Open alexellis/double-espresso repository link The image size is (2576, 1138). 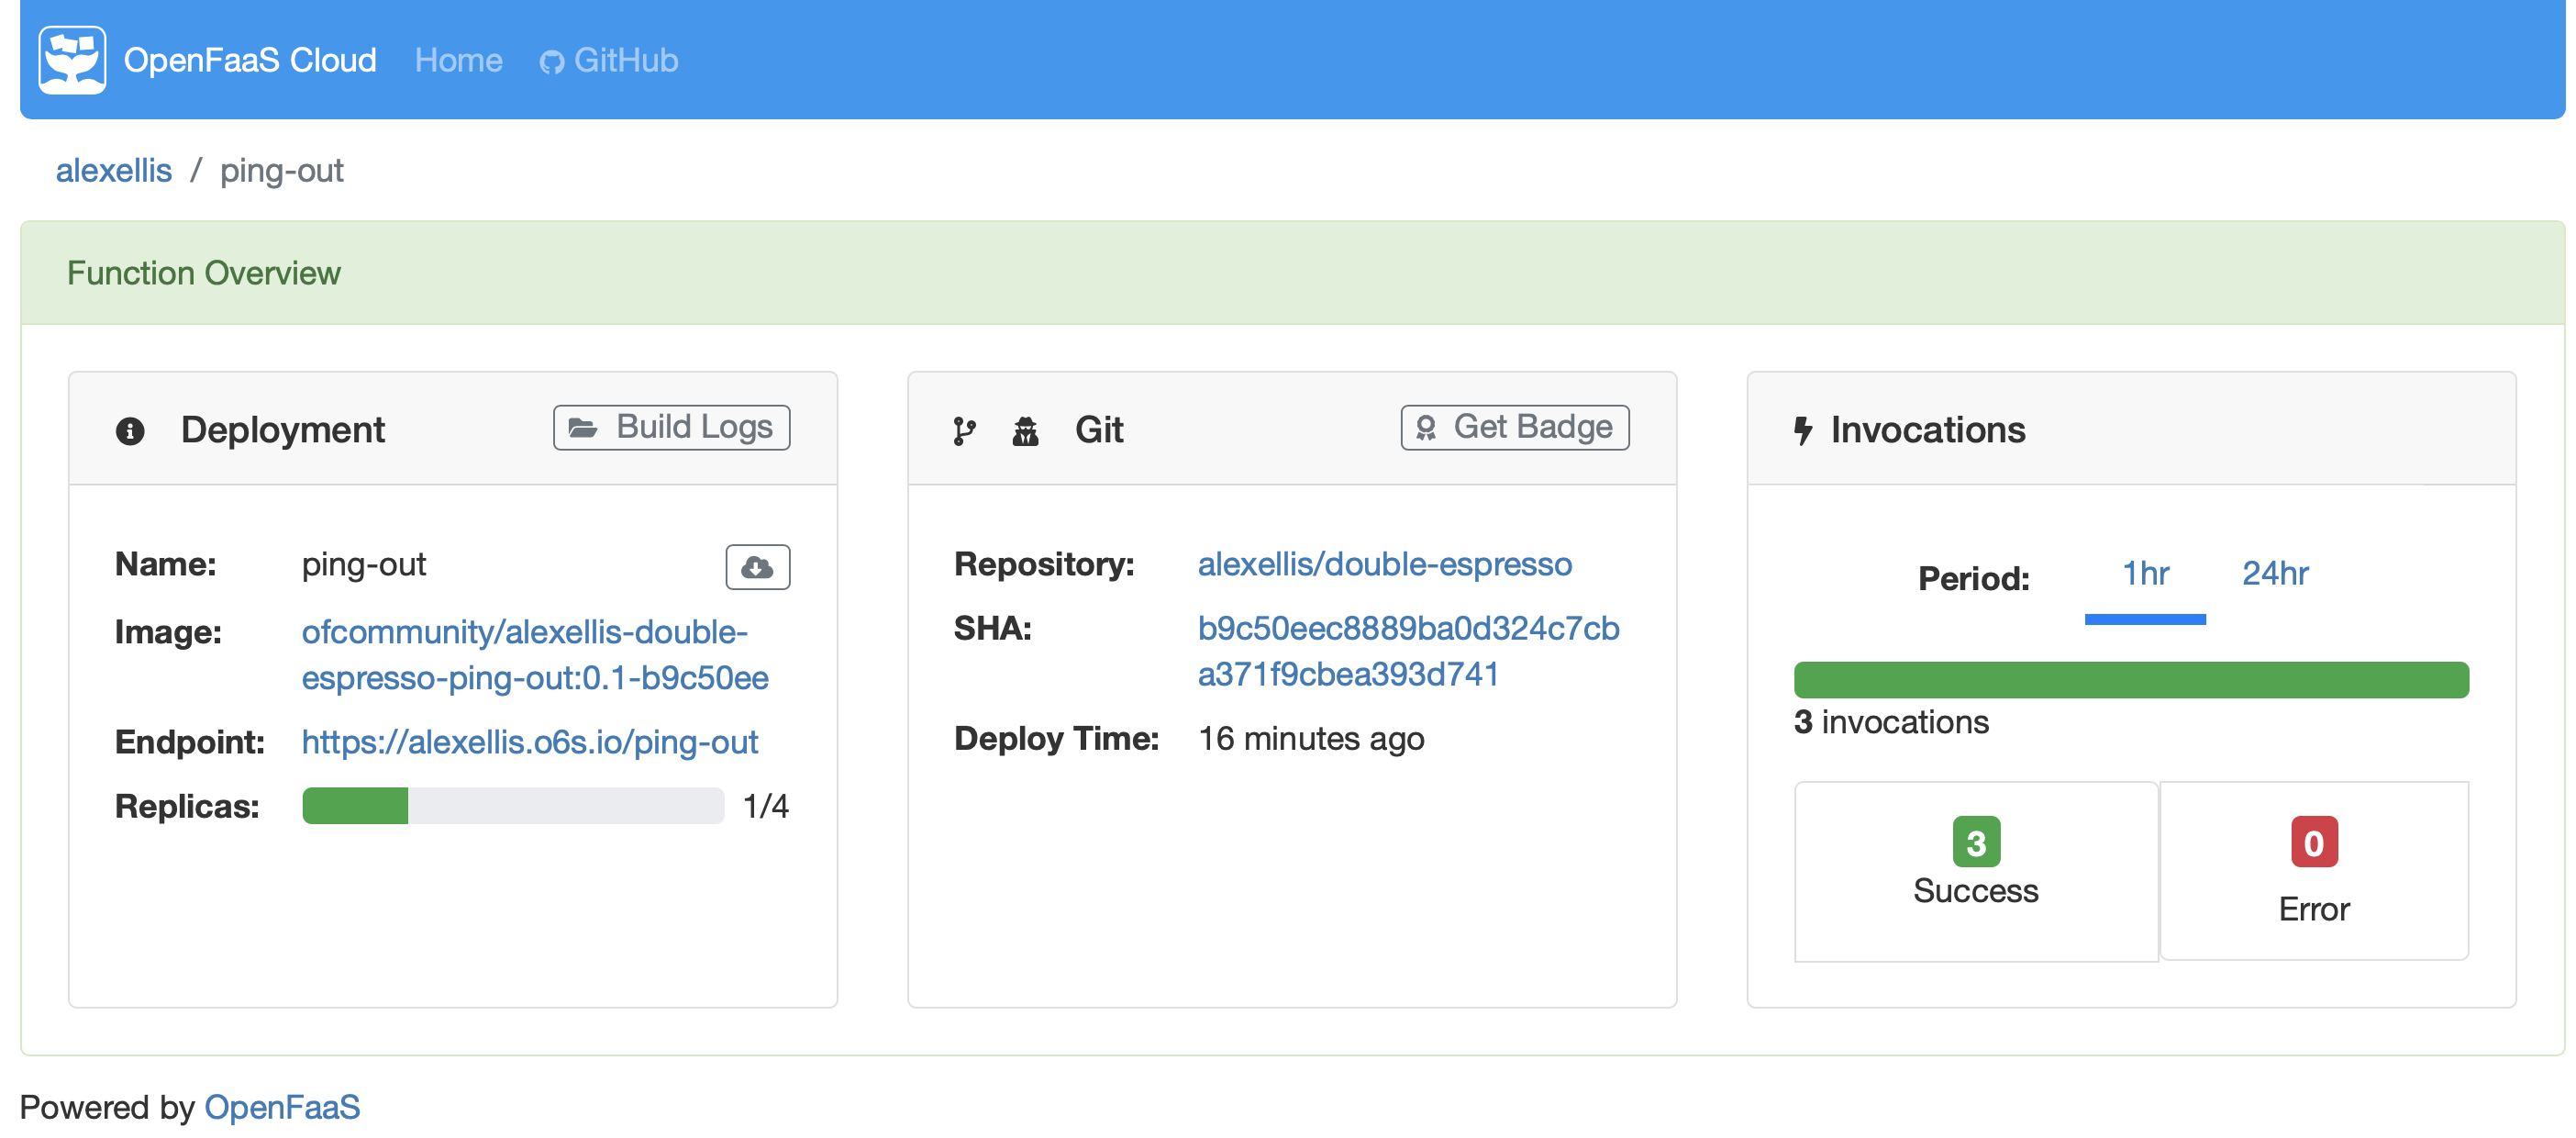(x=1384, y=564)
